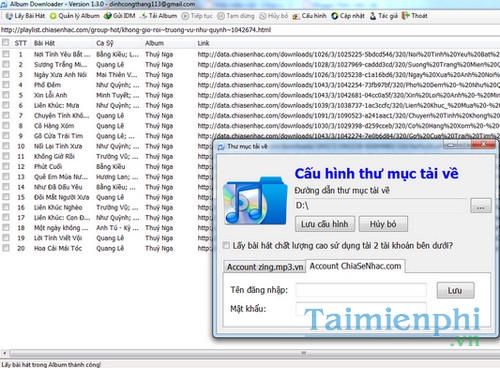Click the Tạm dừng toolbar button

tap(235, 16)
